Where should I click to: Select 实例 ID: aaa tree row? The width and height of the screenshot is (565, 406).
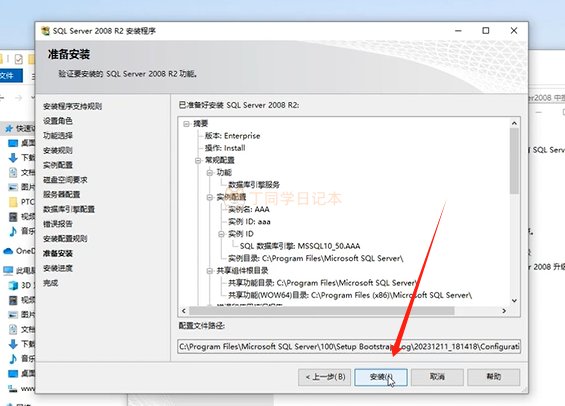tap(249, 222)
